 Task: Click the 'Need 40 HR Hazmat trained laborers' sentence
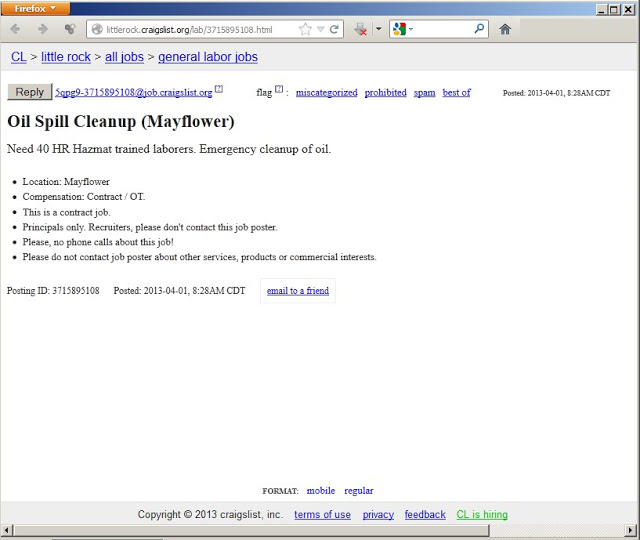pyautogui.click(x=169, y=149)
